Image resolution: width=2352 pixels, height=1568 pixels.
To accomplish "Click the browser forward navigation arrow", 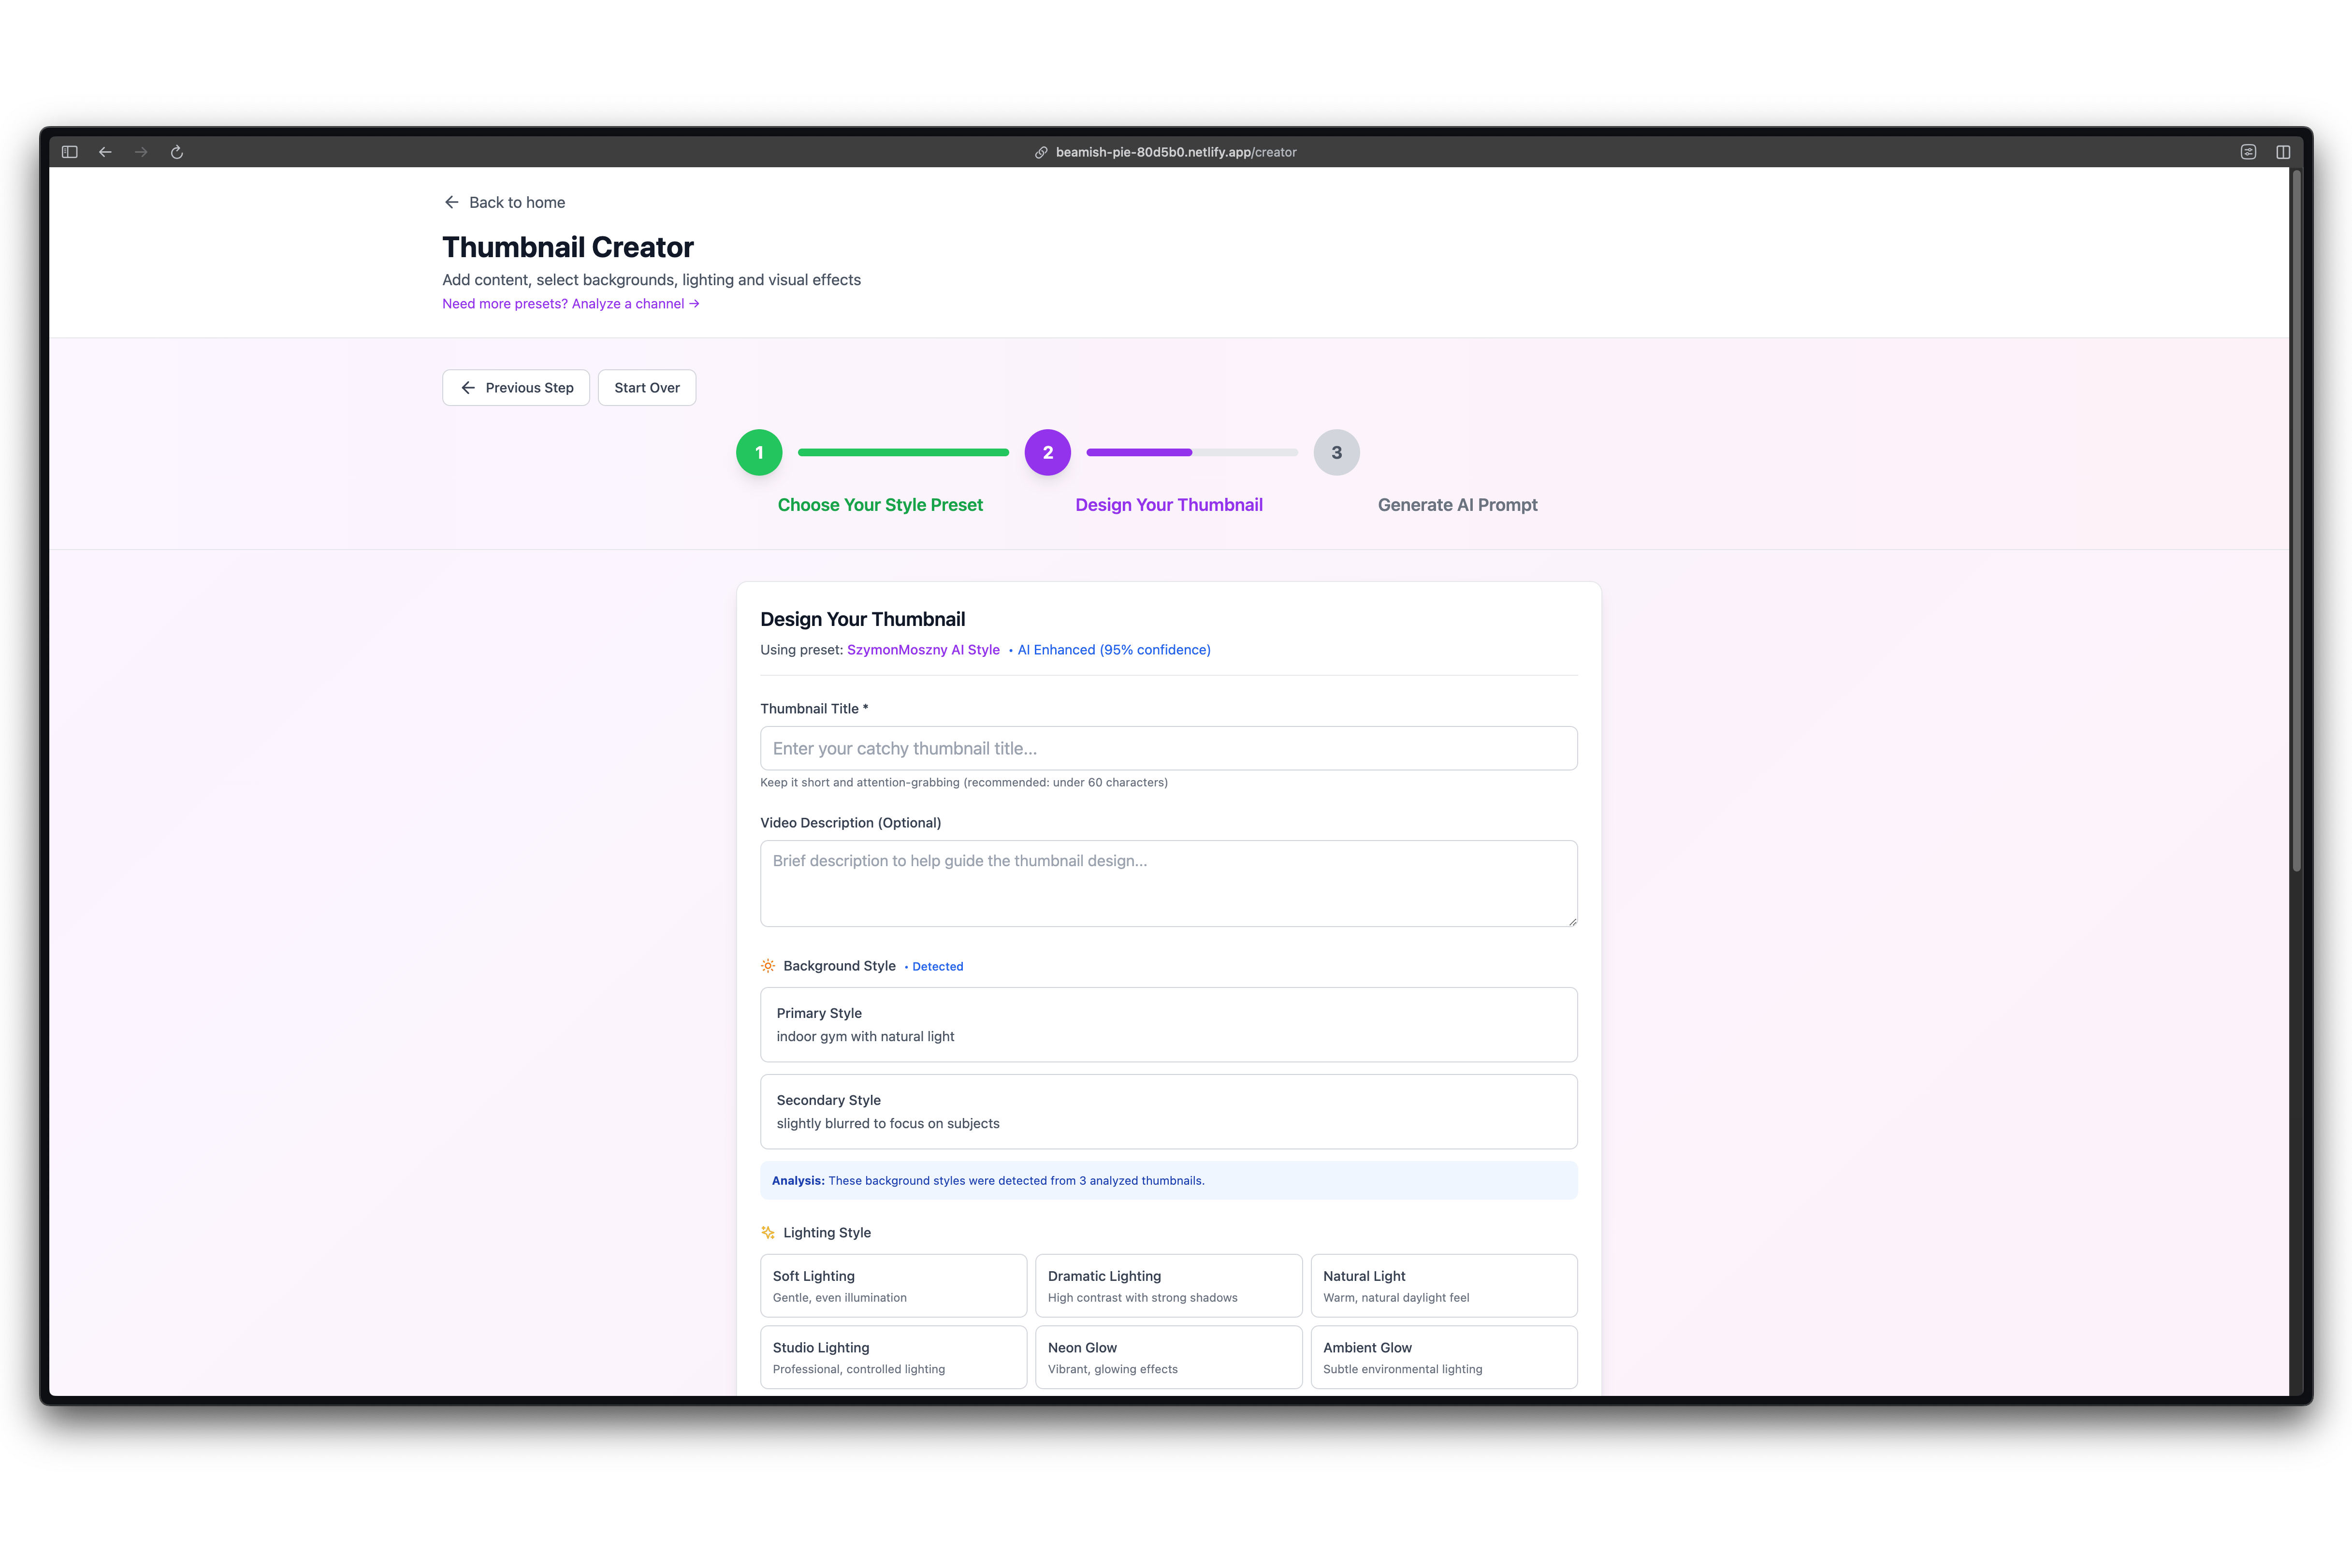I will pos(141,152).
